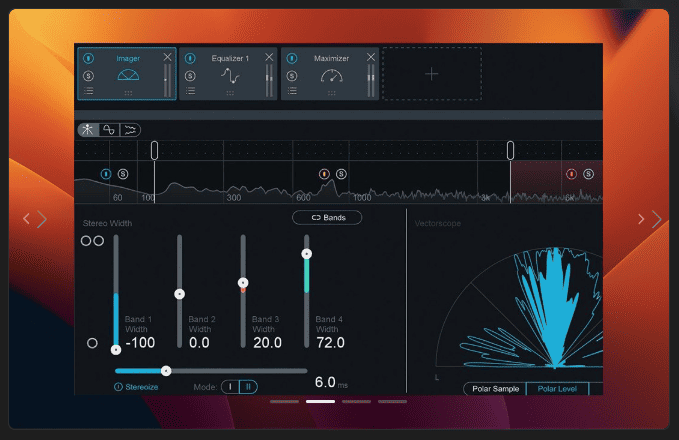Click the linked Bands button
The image size is (679, 440).
327,217
